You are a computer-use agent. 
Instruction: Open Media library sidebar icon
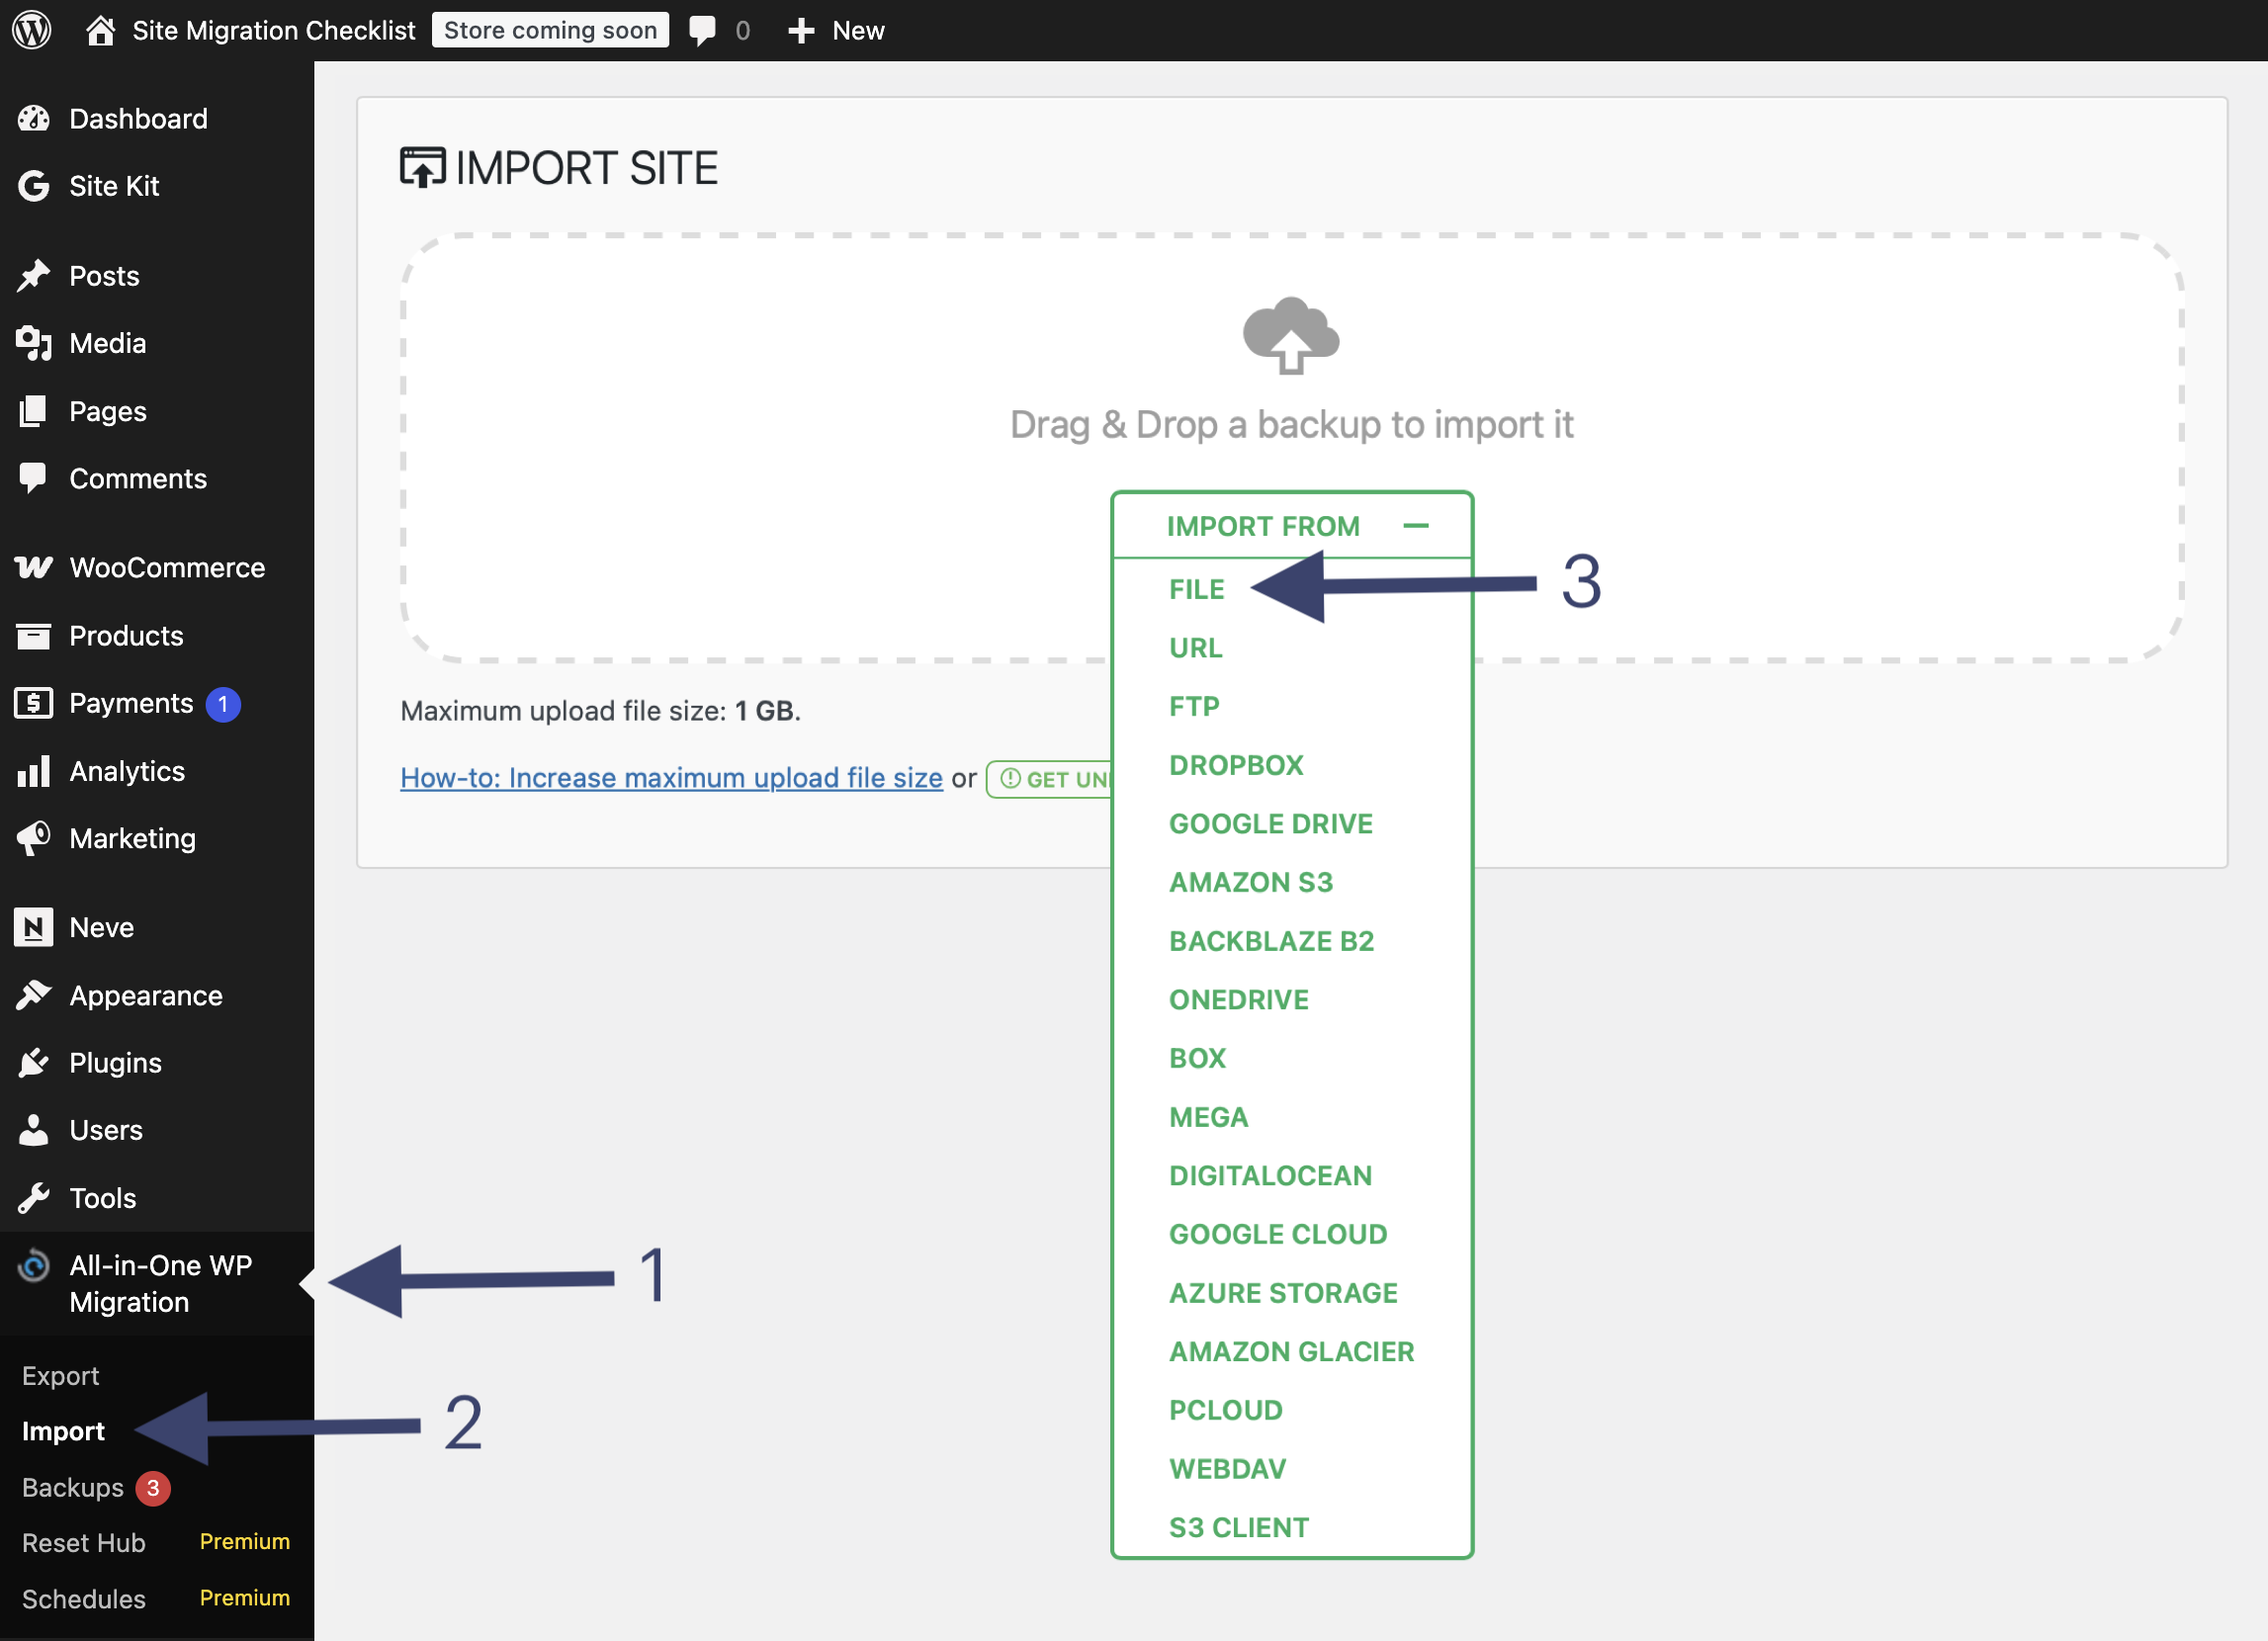(34, 343)
